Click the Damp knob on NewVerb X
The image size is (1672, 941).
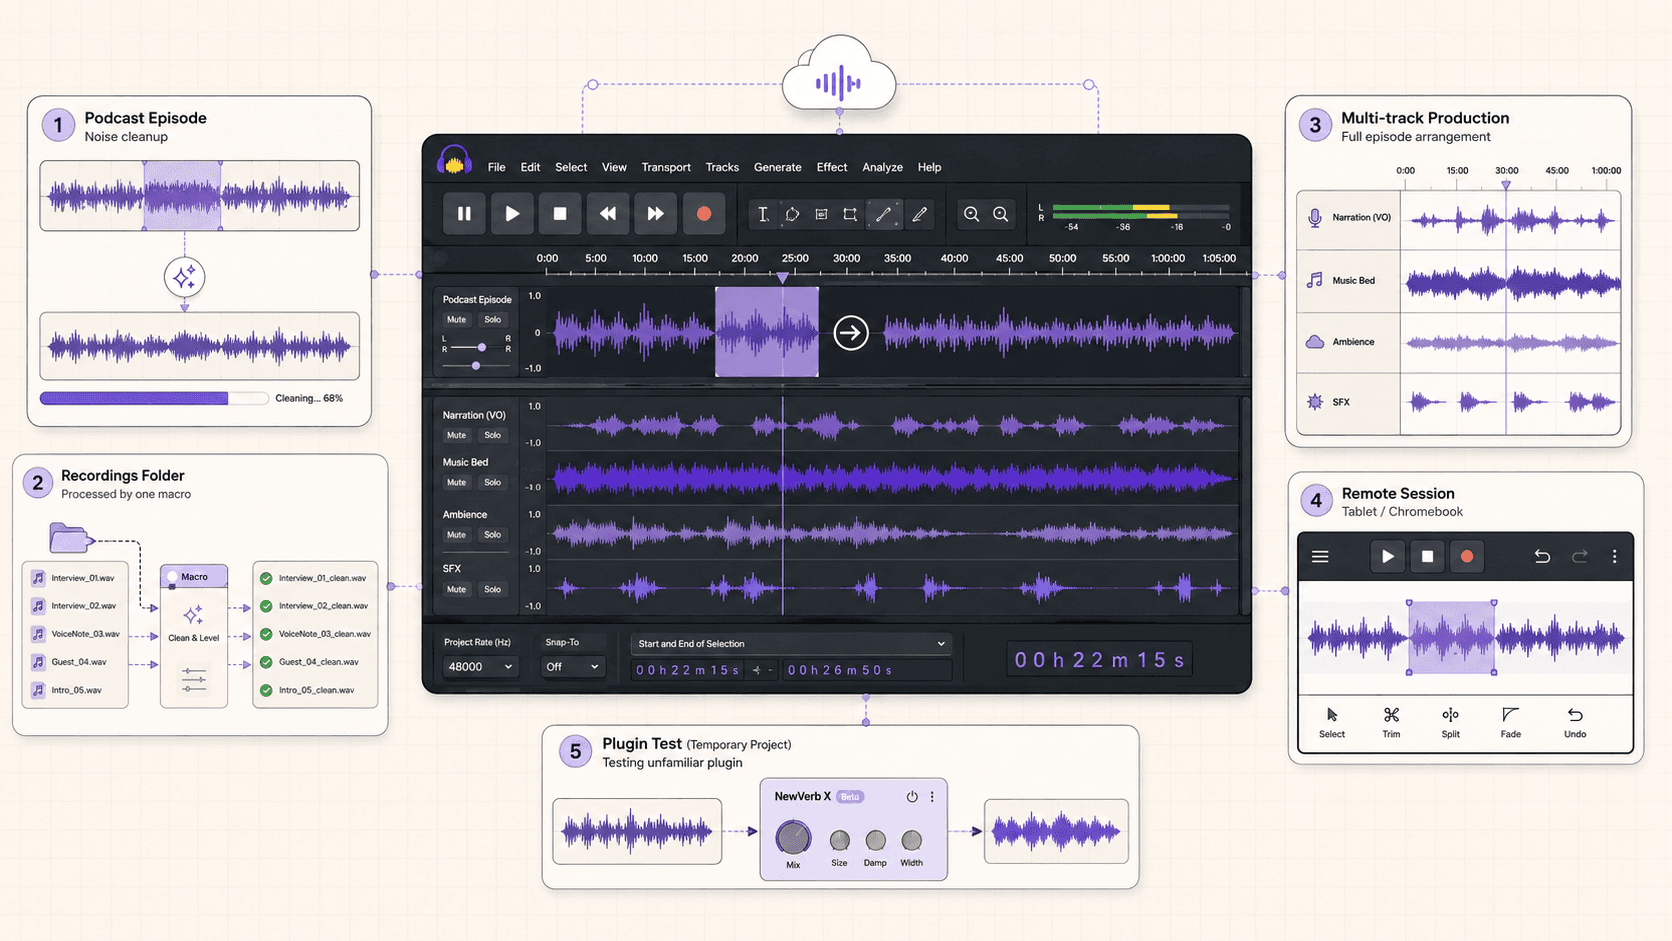(x=875, y=840)
